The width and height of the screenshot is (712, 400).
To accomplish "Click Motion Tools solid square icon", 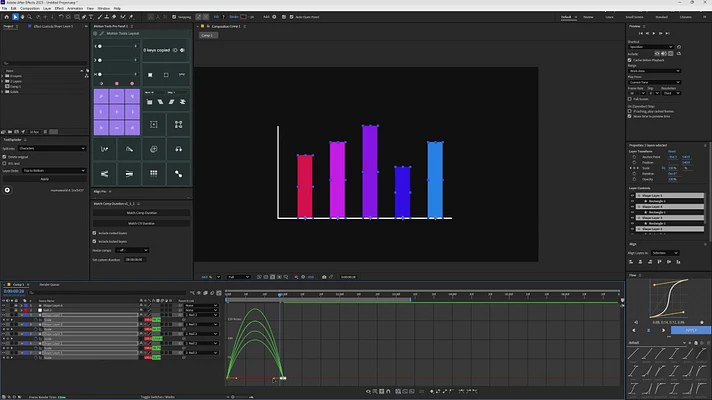I will tap(150, 74).
